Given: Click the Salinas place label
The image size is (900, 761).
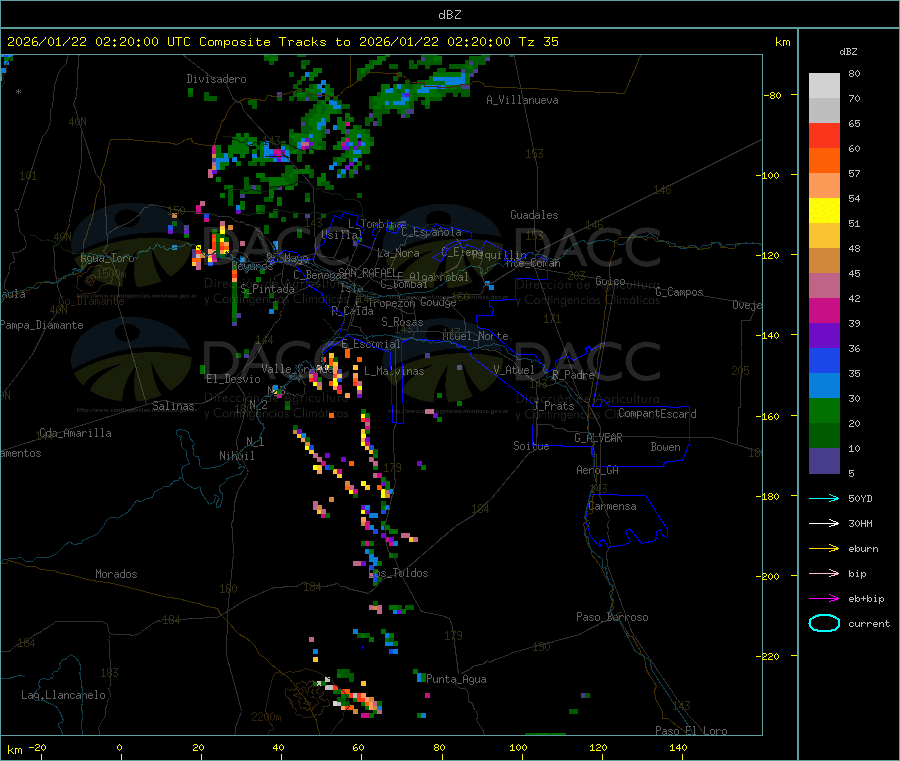Looking at the screenshot, I should click(173, 406).
